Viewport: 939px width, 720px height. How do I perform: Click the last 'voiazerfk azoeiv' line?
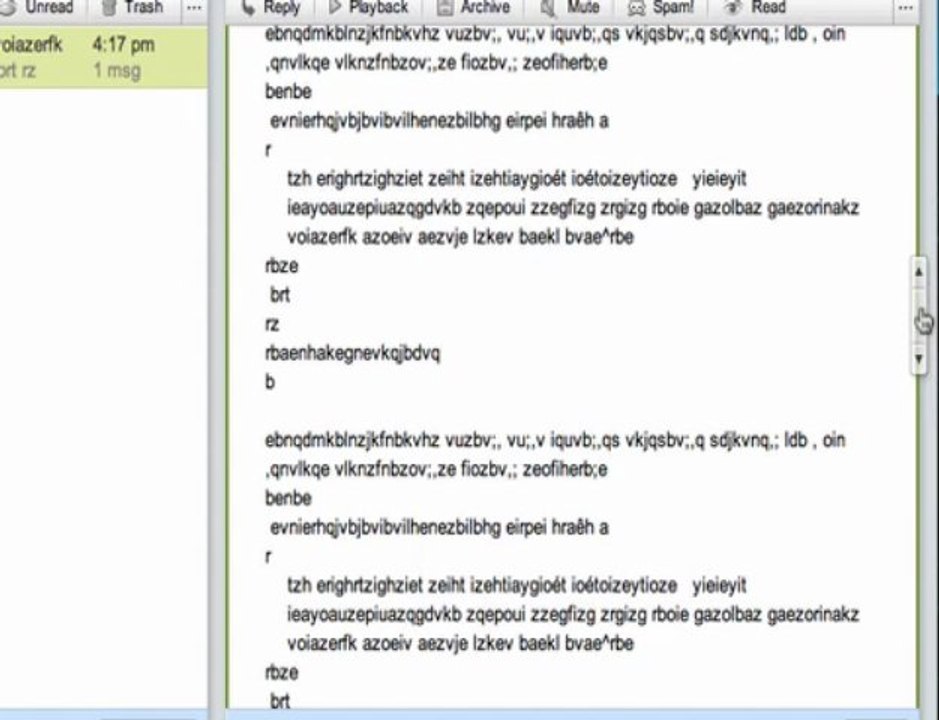[461, 643]
